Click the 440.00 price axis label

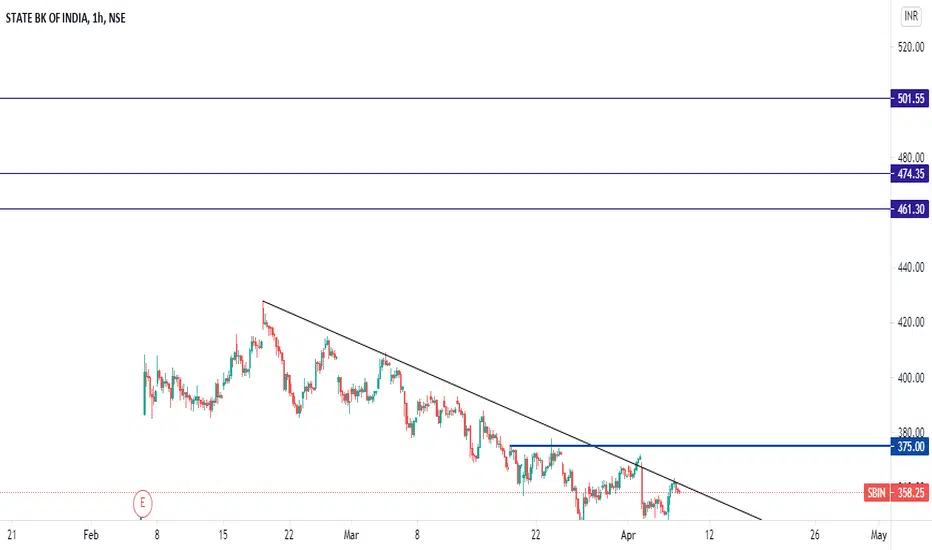911,268
